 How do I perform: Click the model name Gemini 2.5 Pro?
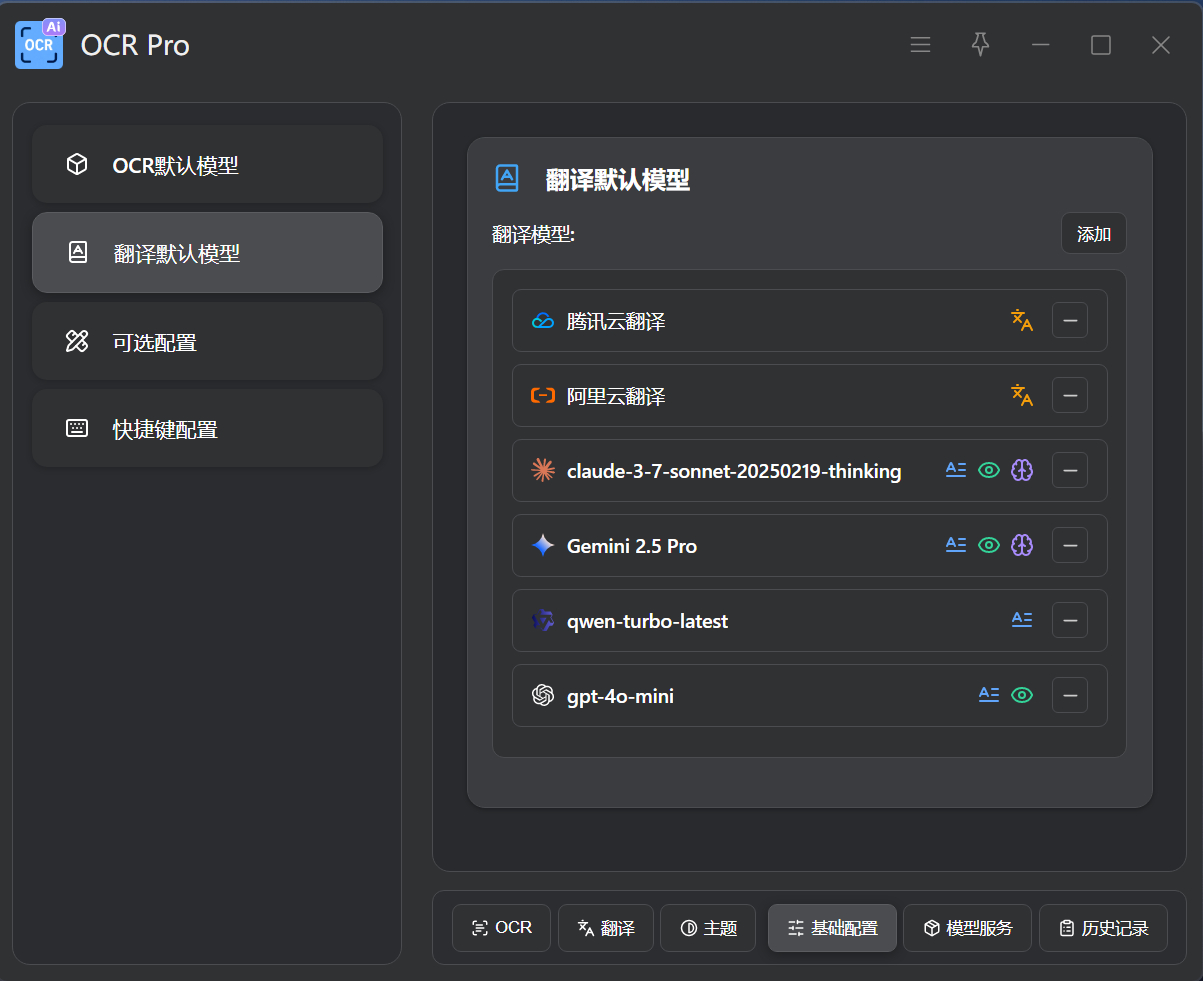click(x=632, y=546)
